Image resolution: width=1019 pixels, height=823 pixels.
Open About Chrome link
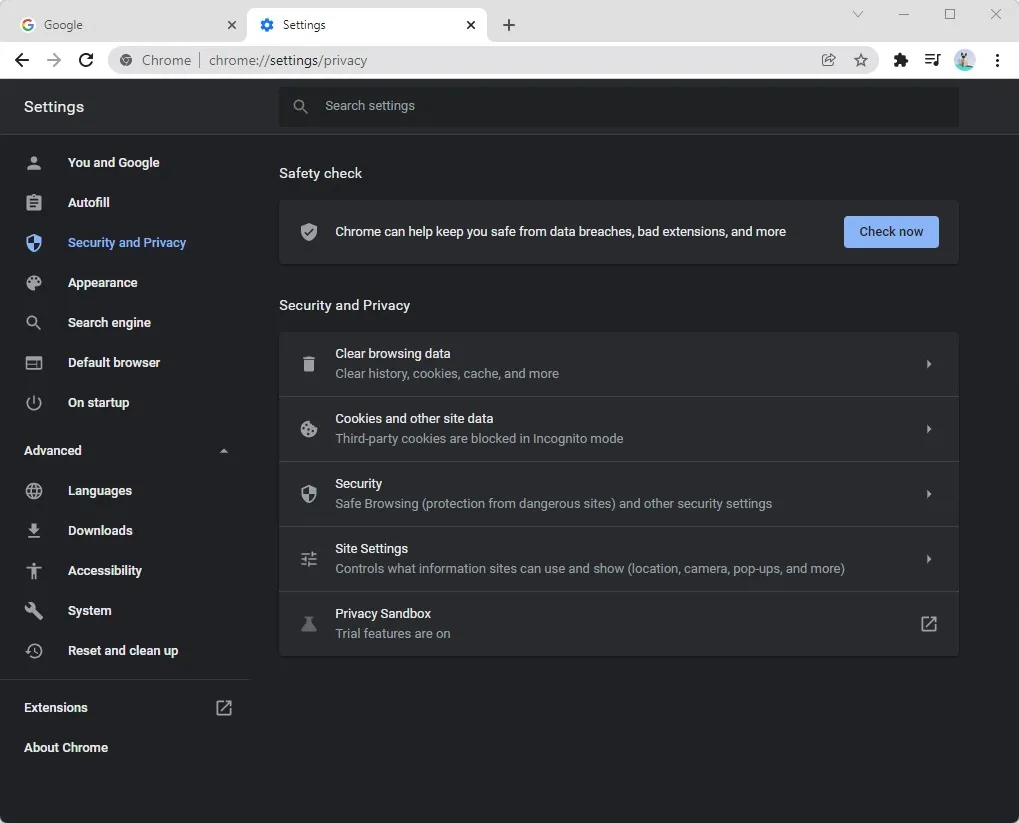[x=66, y=748]
